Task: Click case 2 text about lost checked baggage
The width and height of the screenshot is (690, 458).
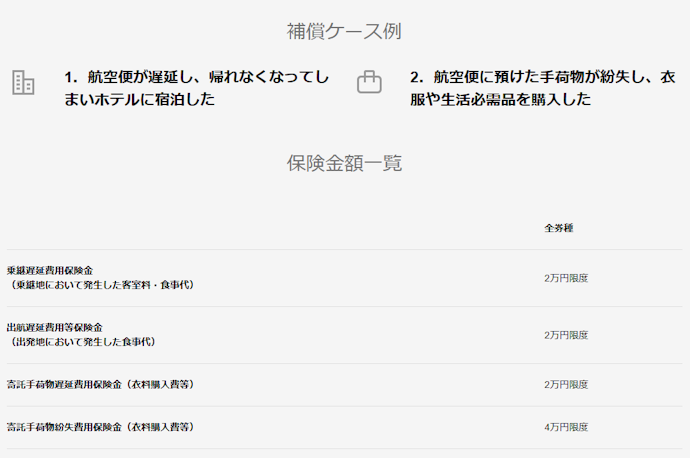Action: (543, 88)
